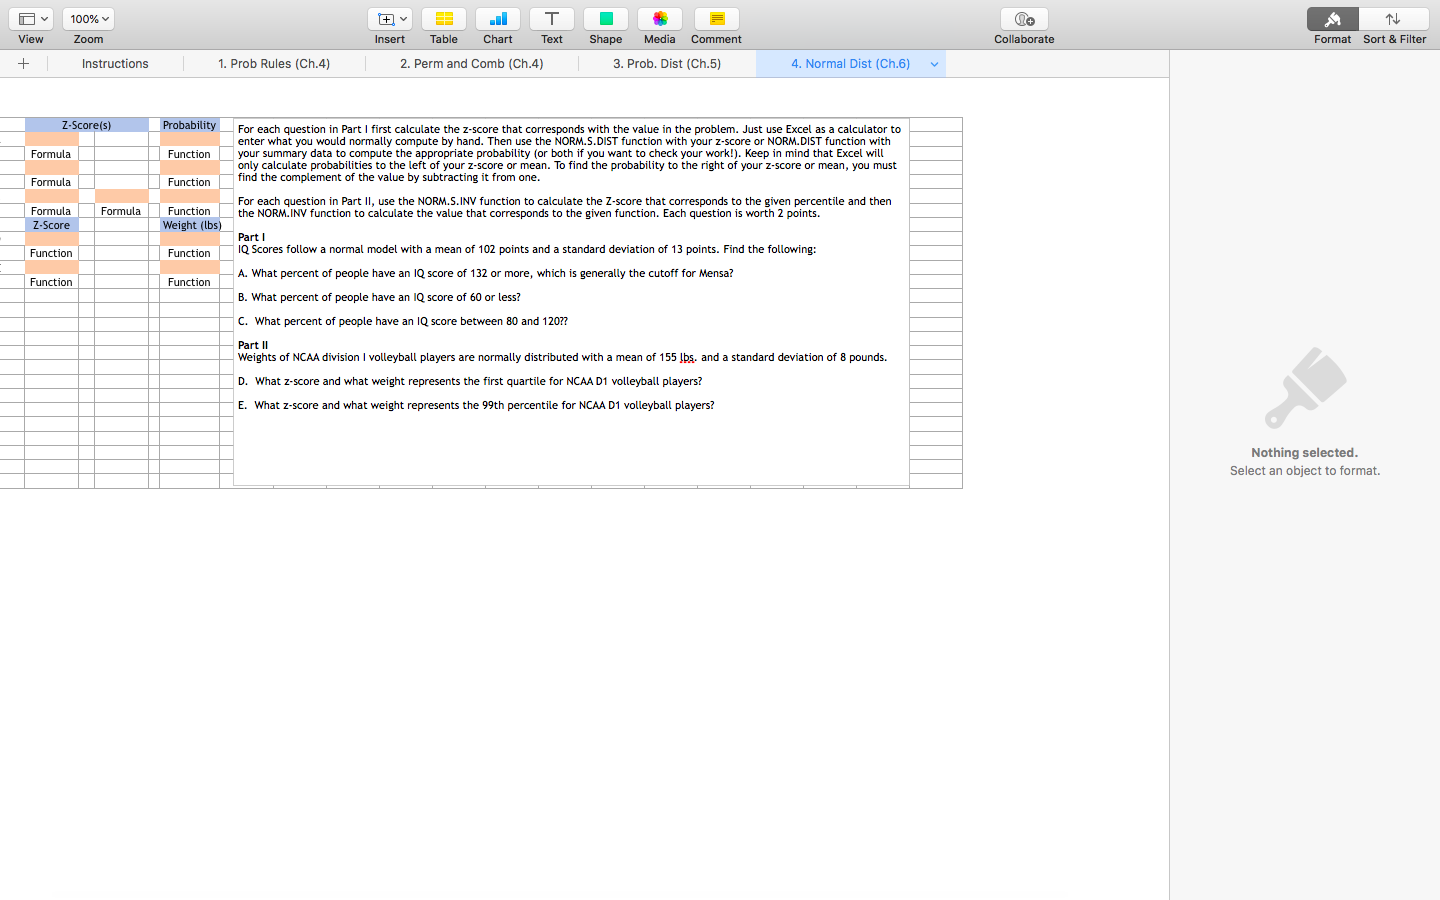Expand the Insert dropdown arrow
The height and width of the screenshot is (900, 1440).
(x=401, y=17)
